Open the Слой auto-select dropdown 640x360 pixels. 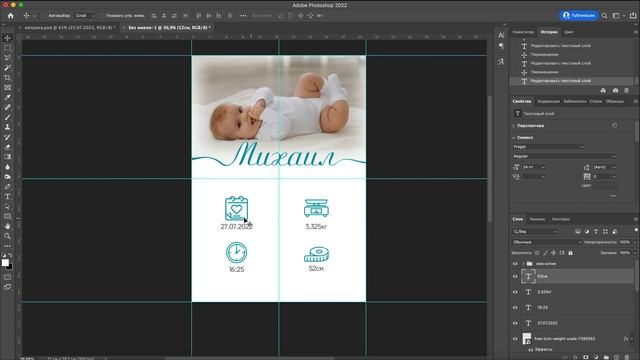coord(85,16)
